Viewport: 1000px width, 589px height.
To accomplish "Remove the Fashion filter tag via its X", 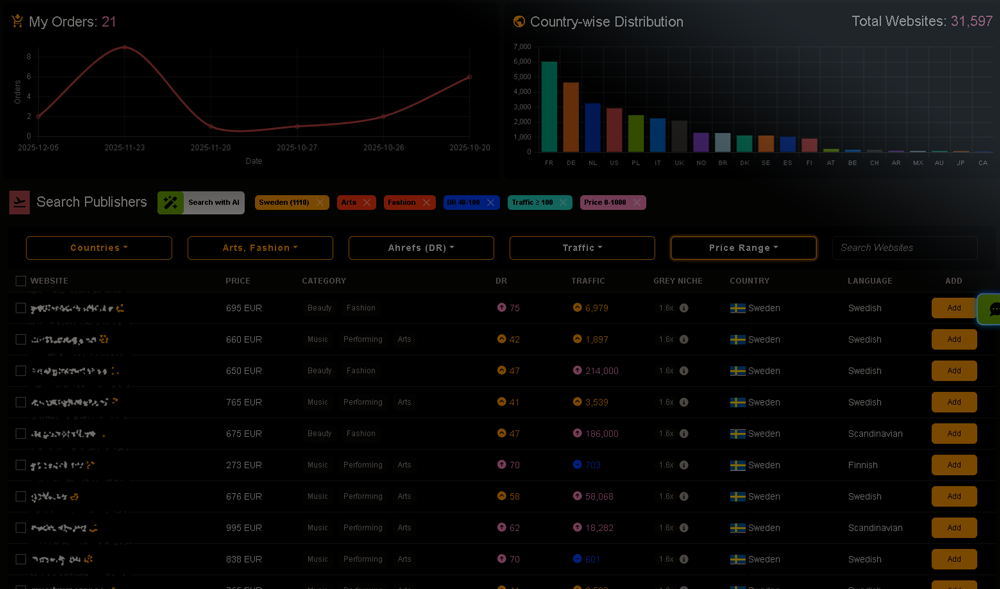I will point(426,203).
